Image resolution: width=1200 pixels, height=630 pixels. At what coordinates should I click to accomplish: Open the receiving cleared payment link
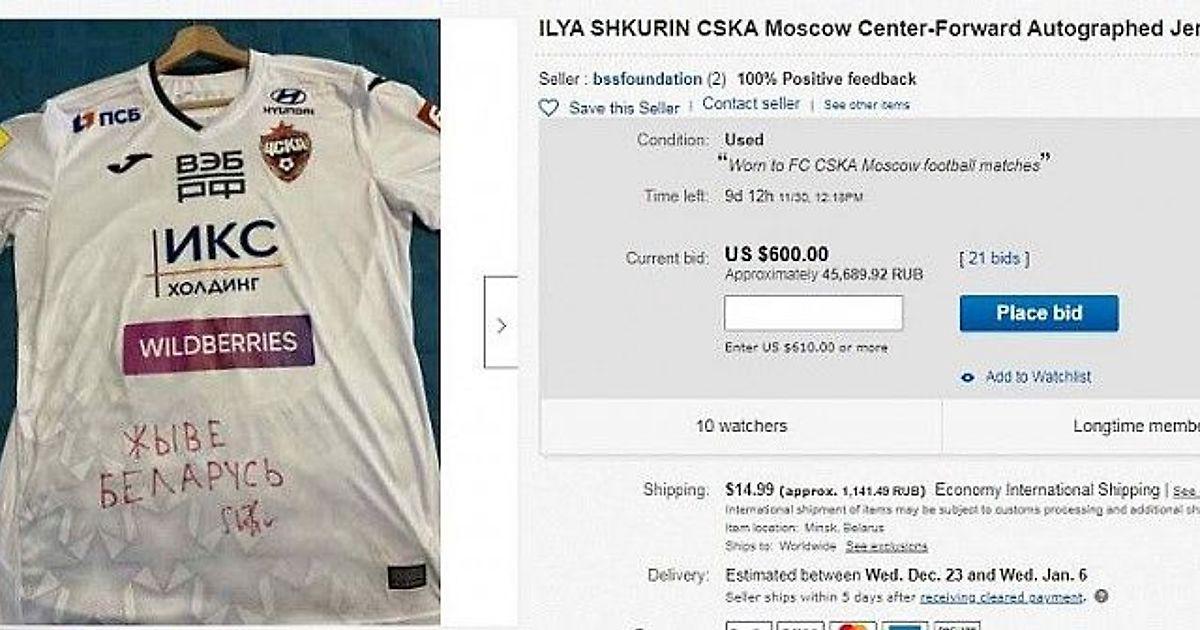point(1002,597)
